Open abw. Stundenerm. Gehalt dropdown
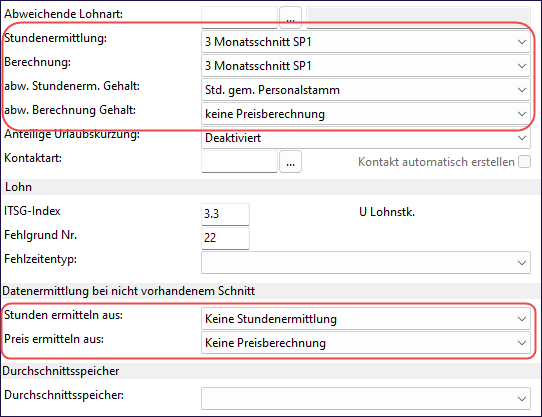Image resolution: width=542 pixels, height=417 pixels. pos(366,90)
